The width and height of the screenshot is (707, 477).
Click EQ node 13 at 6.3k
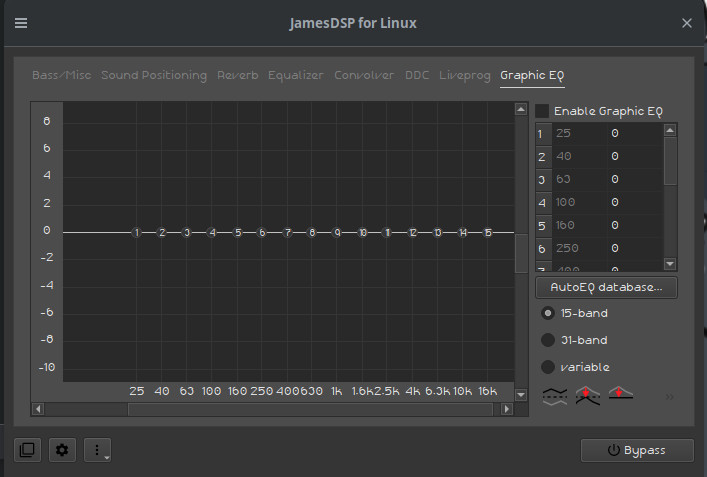tap(437, 233)
